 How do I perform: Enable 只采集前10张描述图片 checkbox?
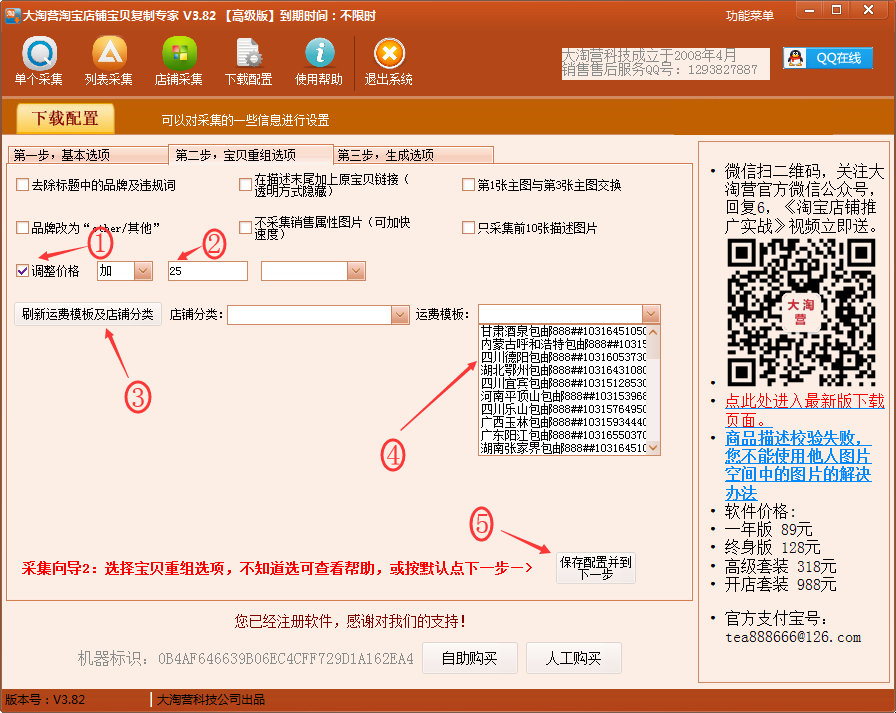[468, 227]
